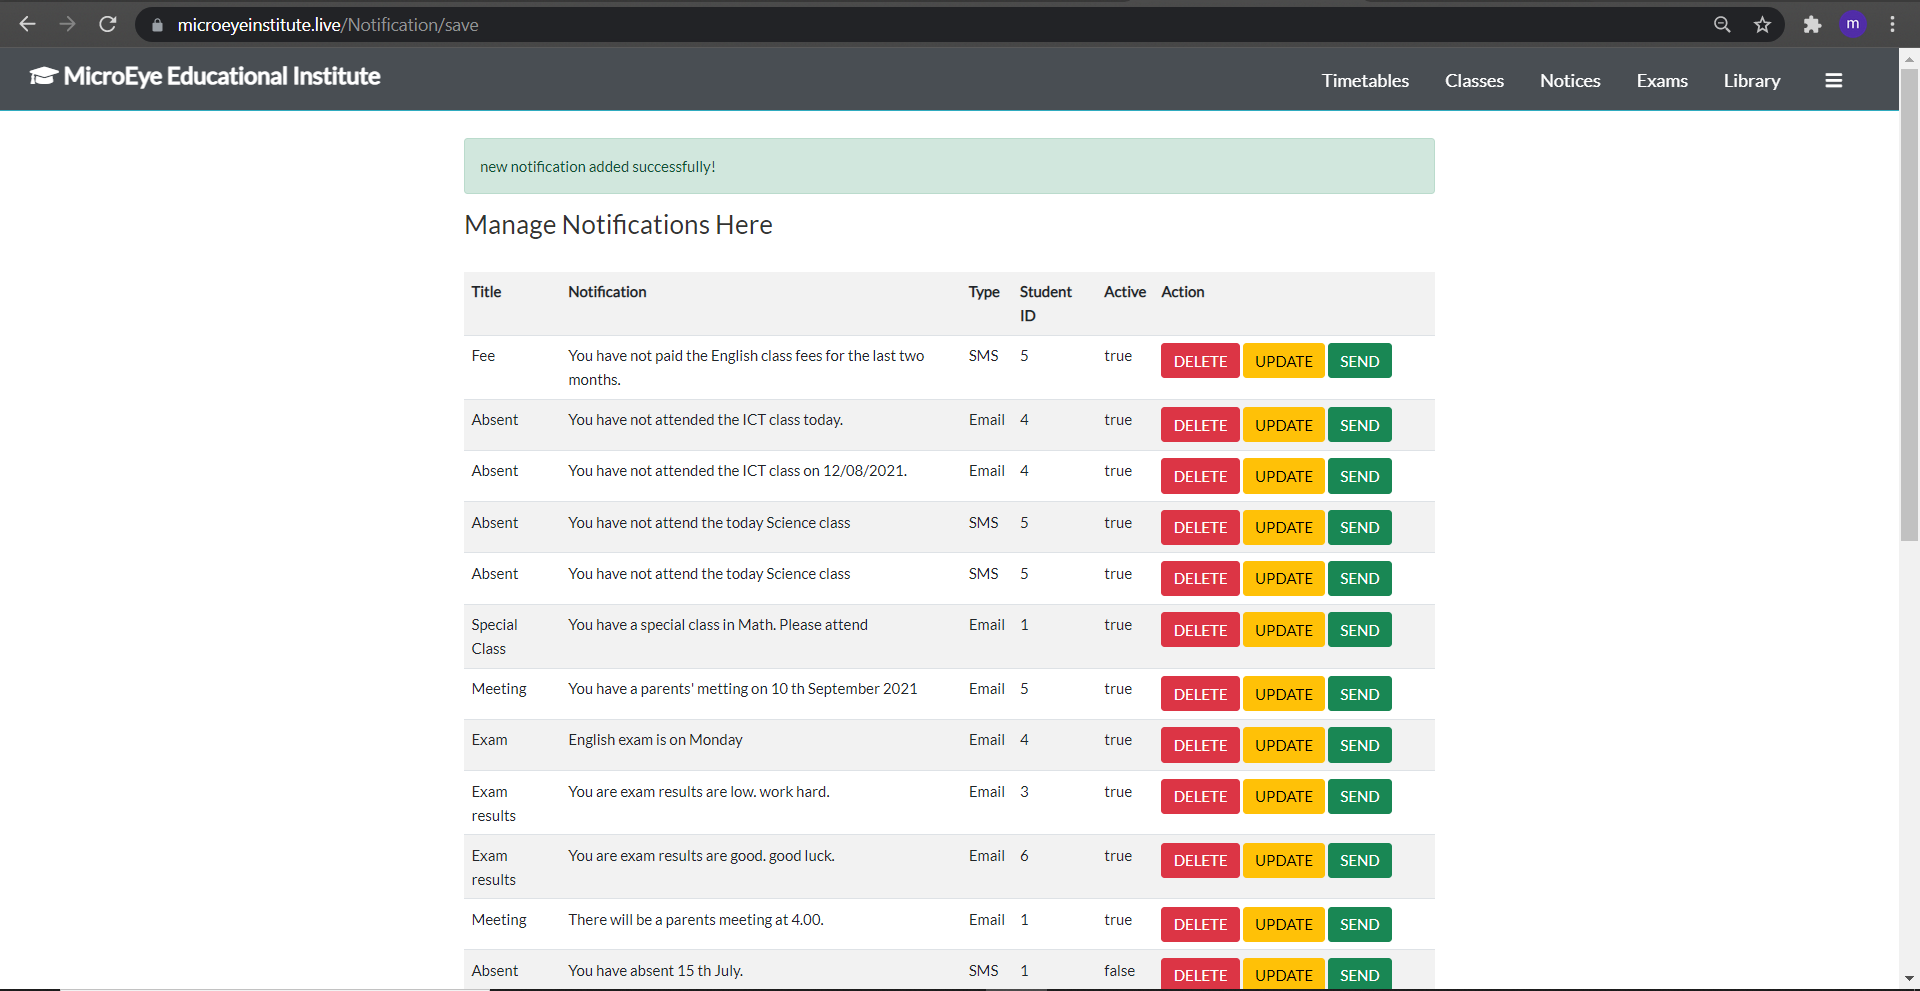1920x991 pixels.
Task: Send the ICT class 12/08/2021 notification
Action: click(x=1359, y=476)
